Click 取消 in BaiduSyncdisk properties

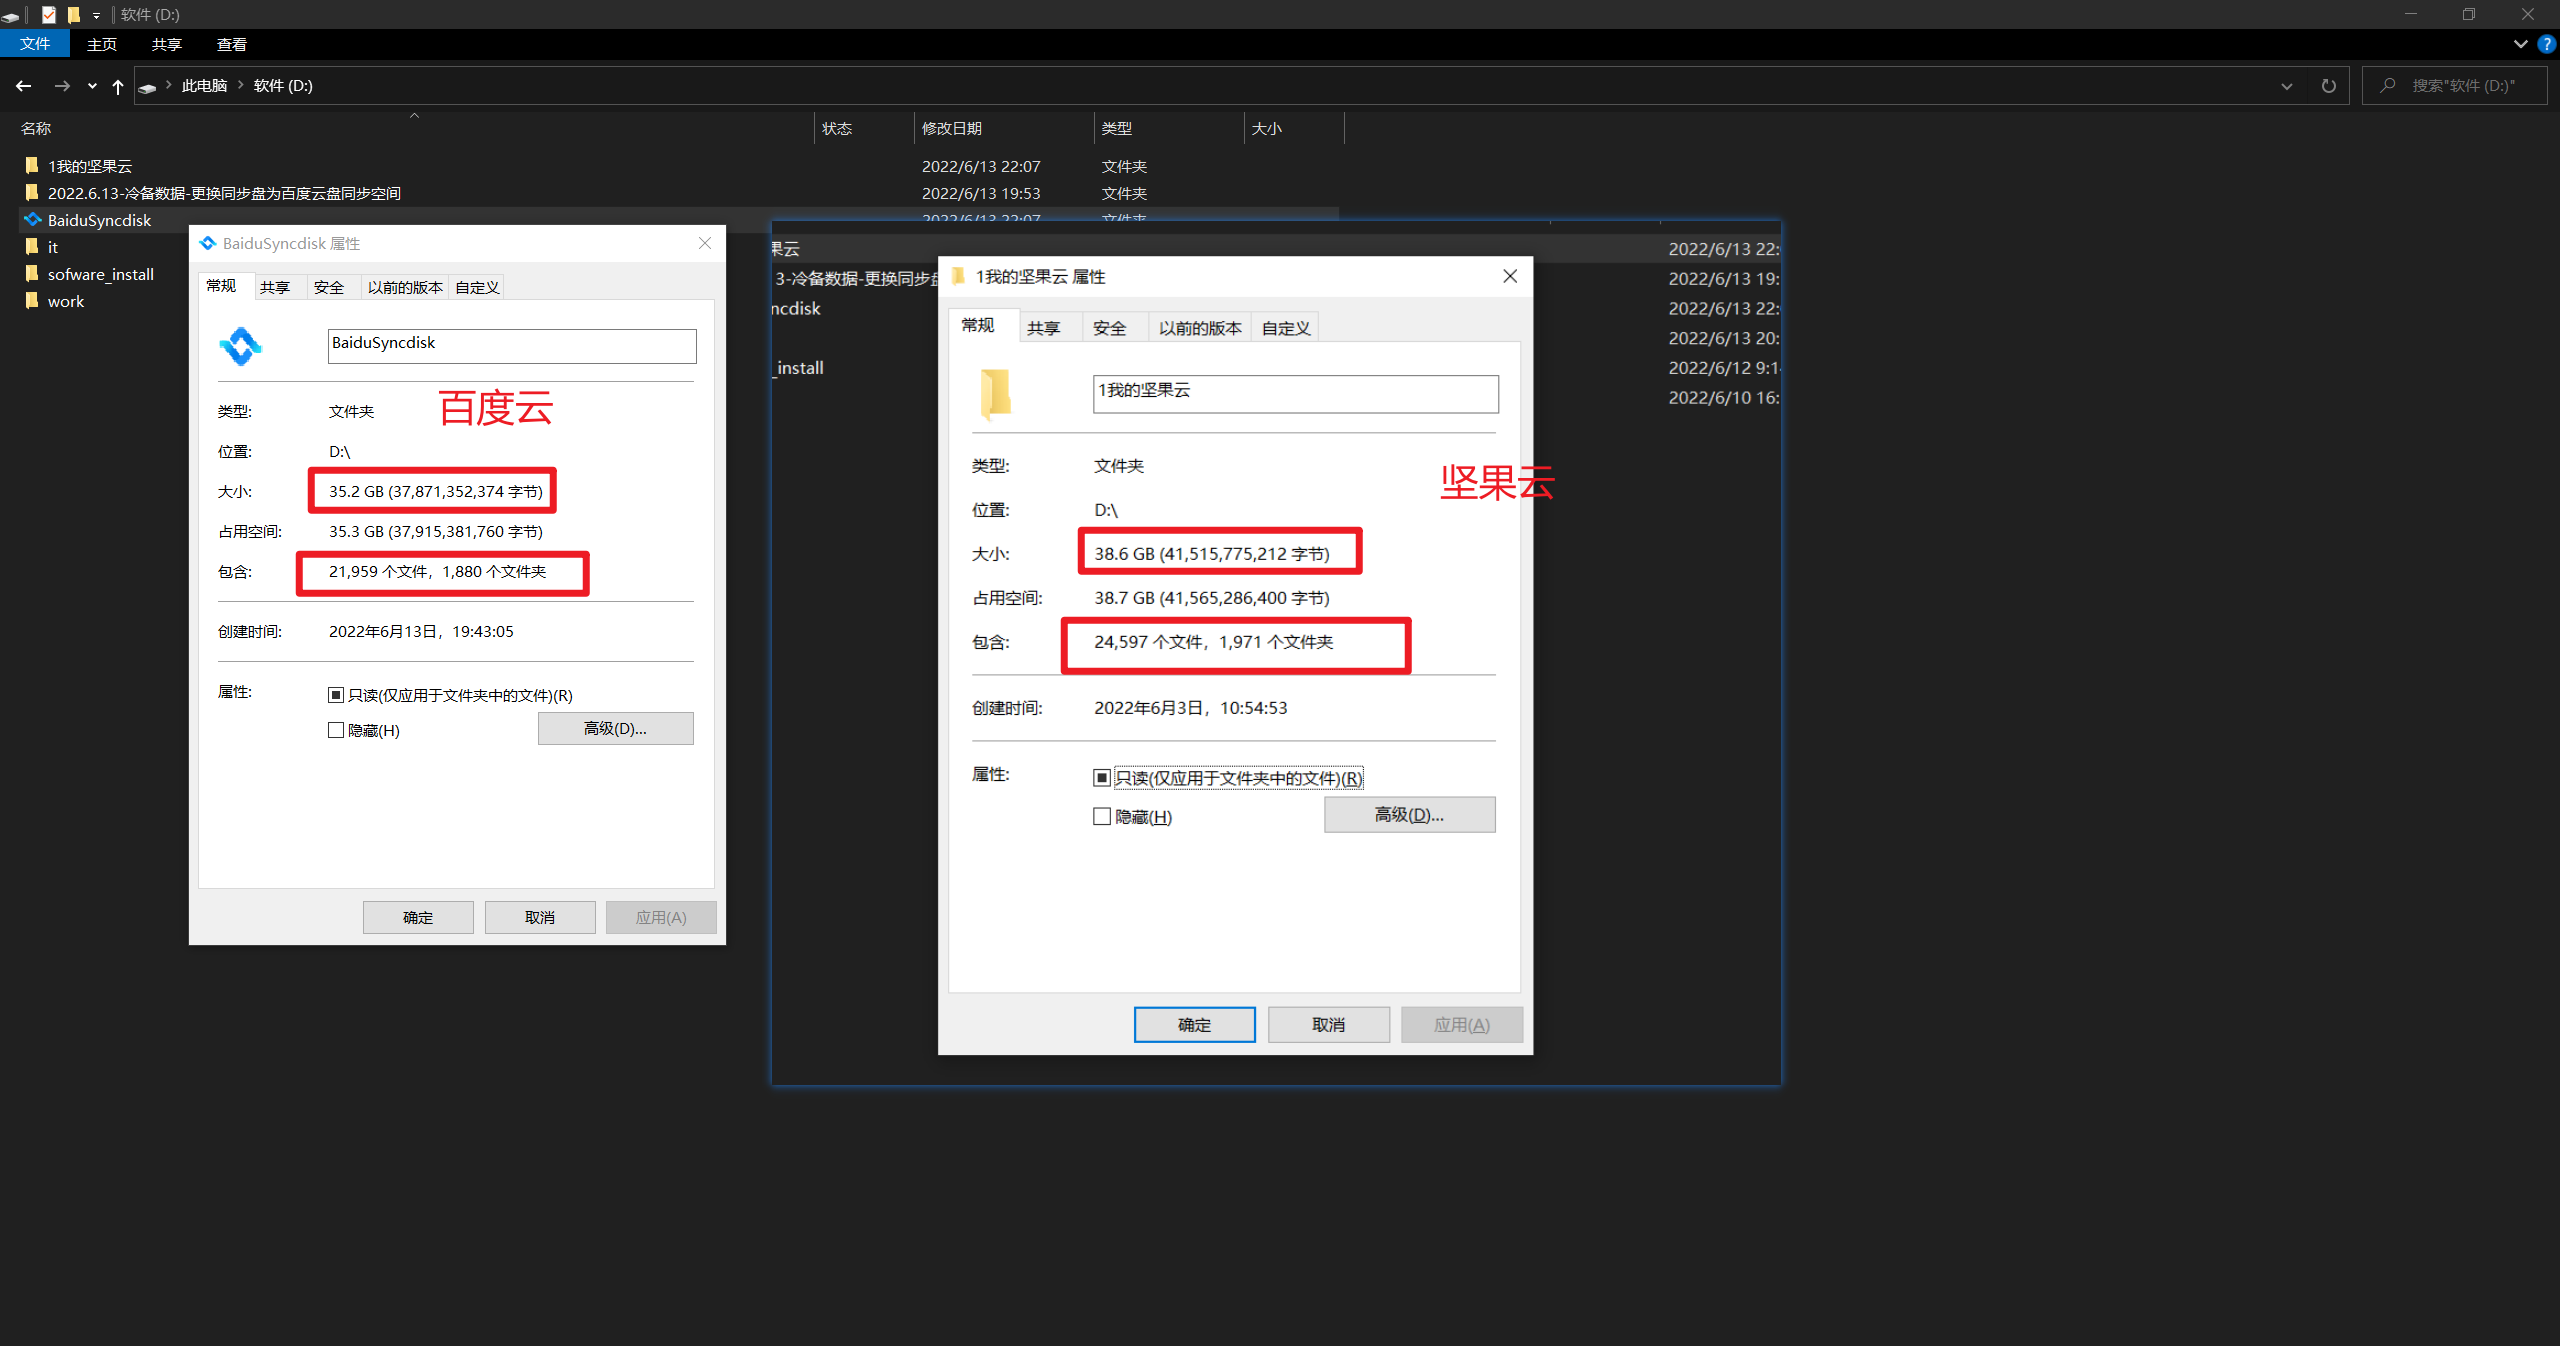[540, 917]
